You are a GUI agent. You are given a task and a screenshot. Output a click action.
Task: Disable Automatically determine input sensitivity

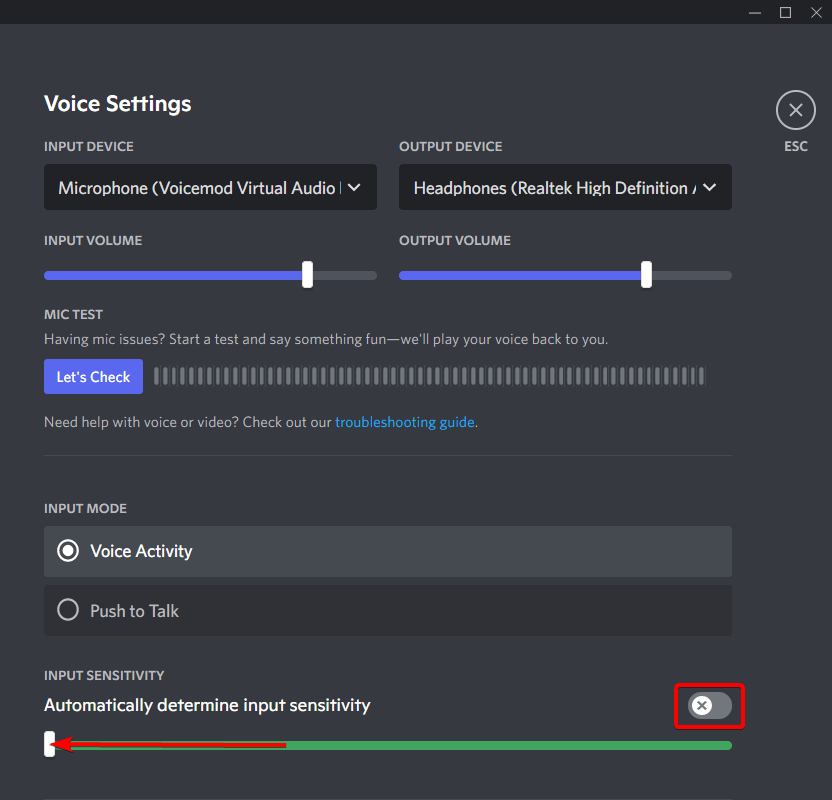tap(709, 706)
